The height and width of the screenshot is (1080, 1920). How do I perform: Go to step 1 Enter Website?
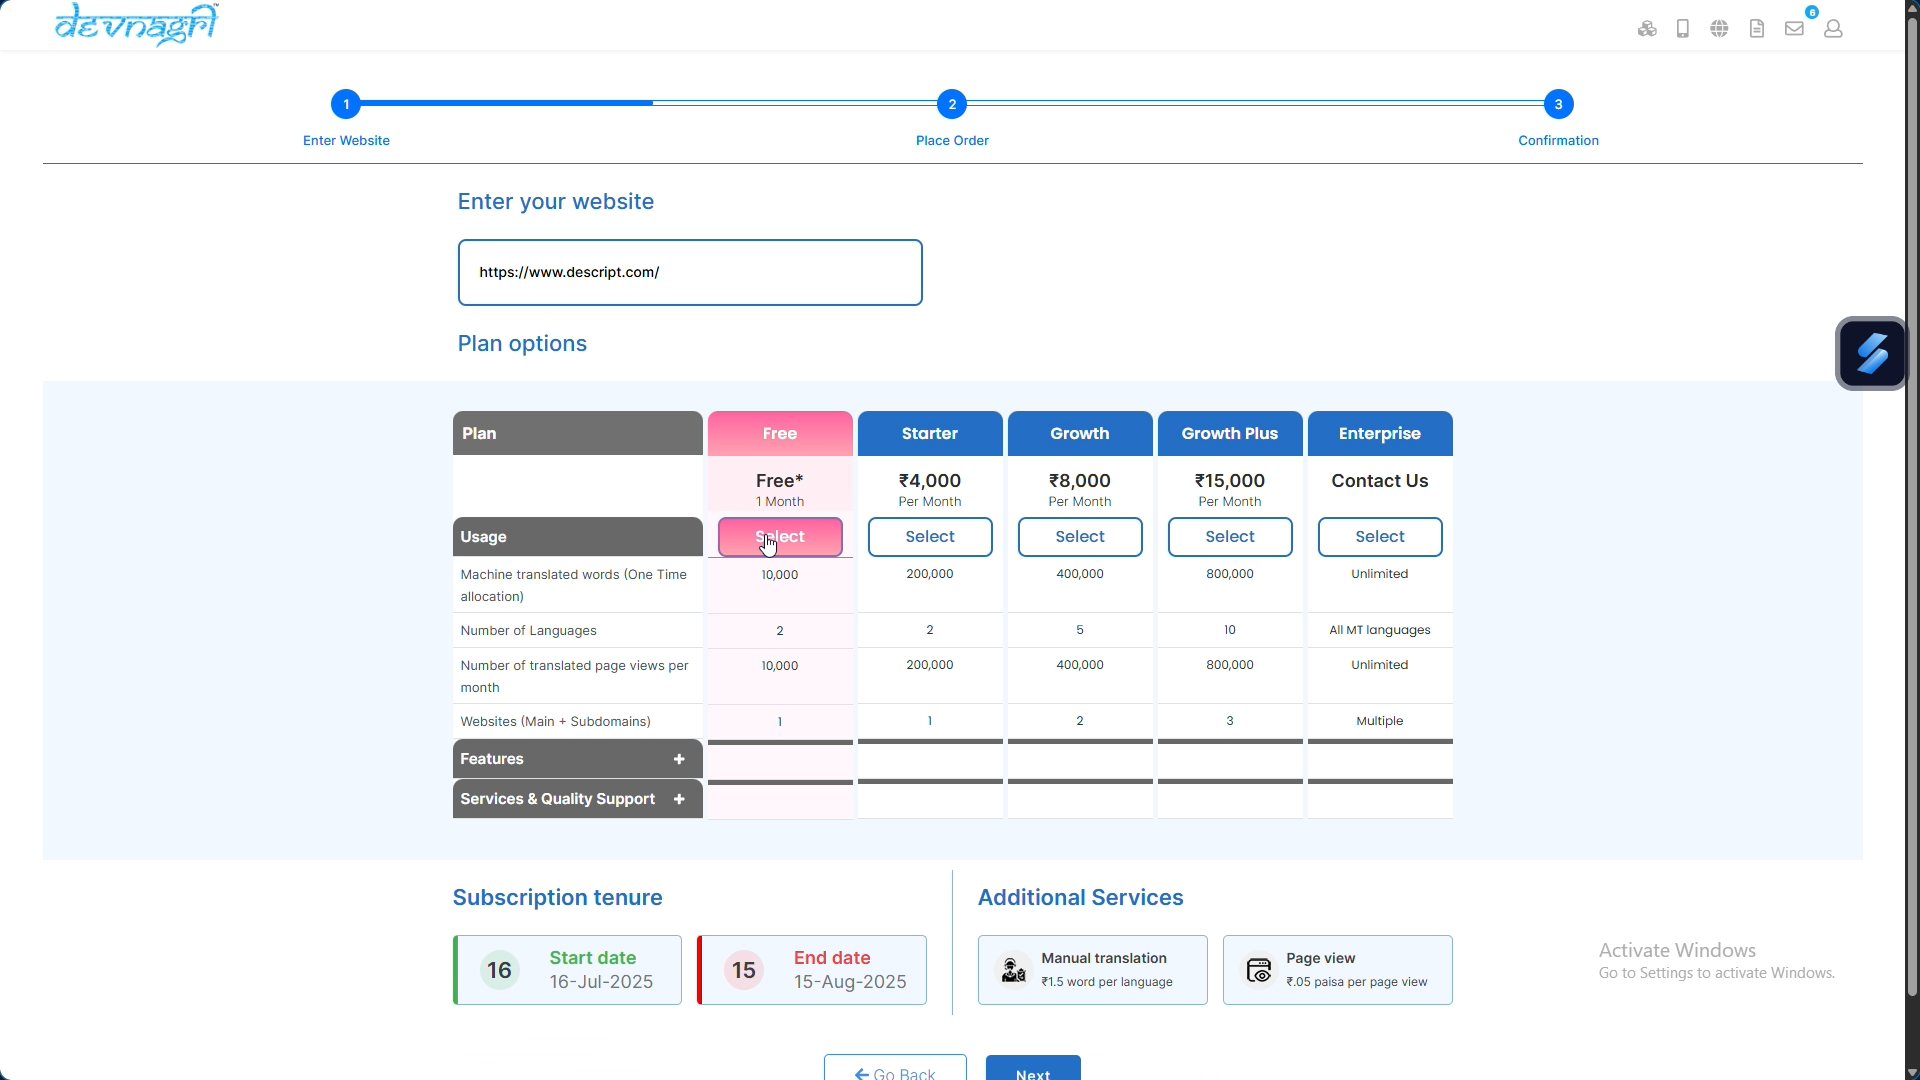point(346,104)
